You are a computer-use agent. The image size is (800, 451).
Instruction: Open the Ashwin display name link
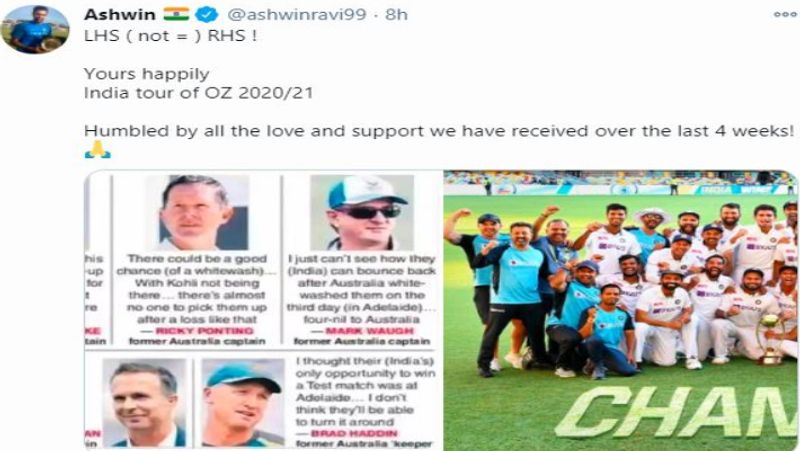click(120, 14)
